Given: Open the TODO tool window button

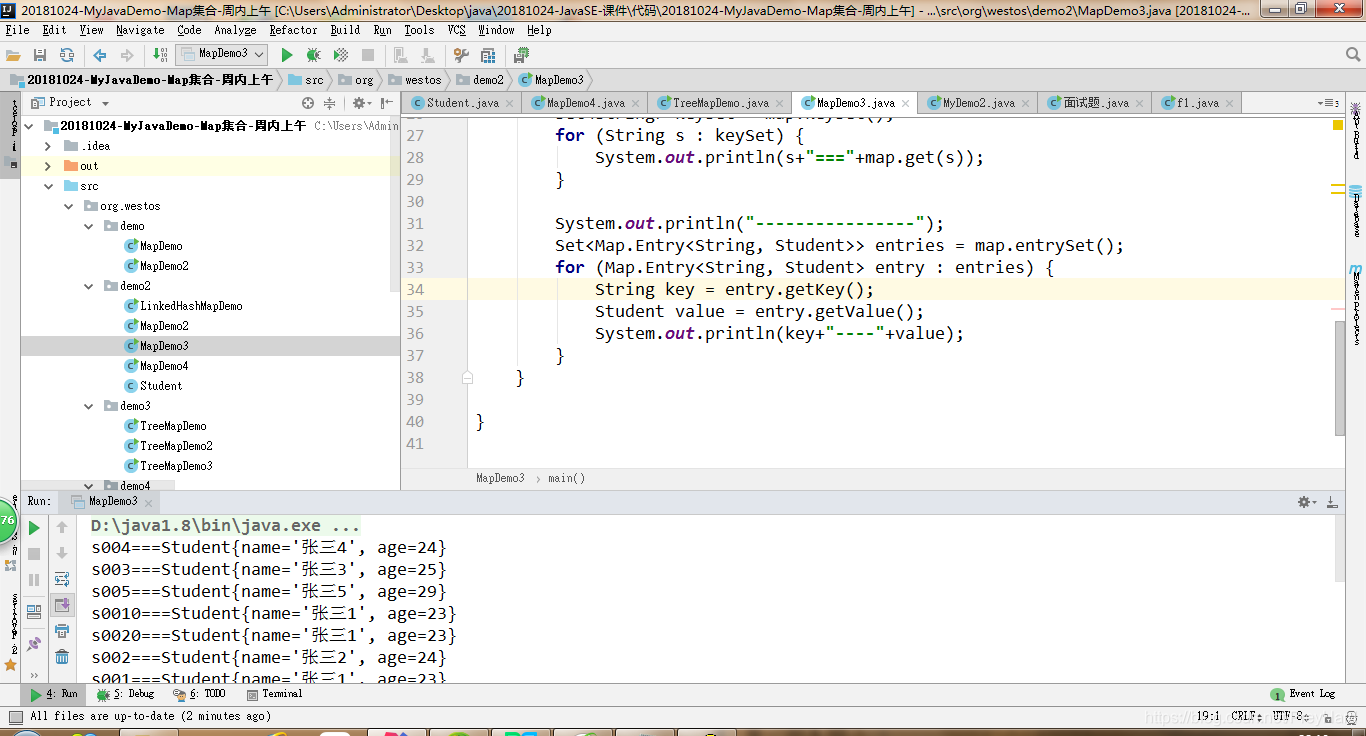Looking at the screenshot, I should [200, 694].
